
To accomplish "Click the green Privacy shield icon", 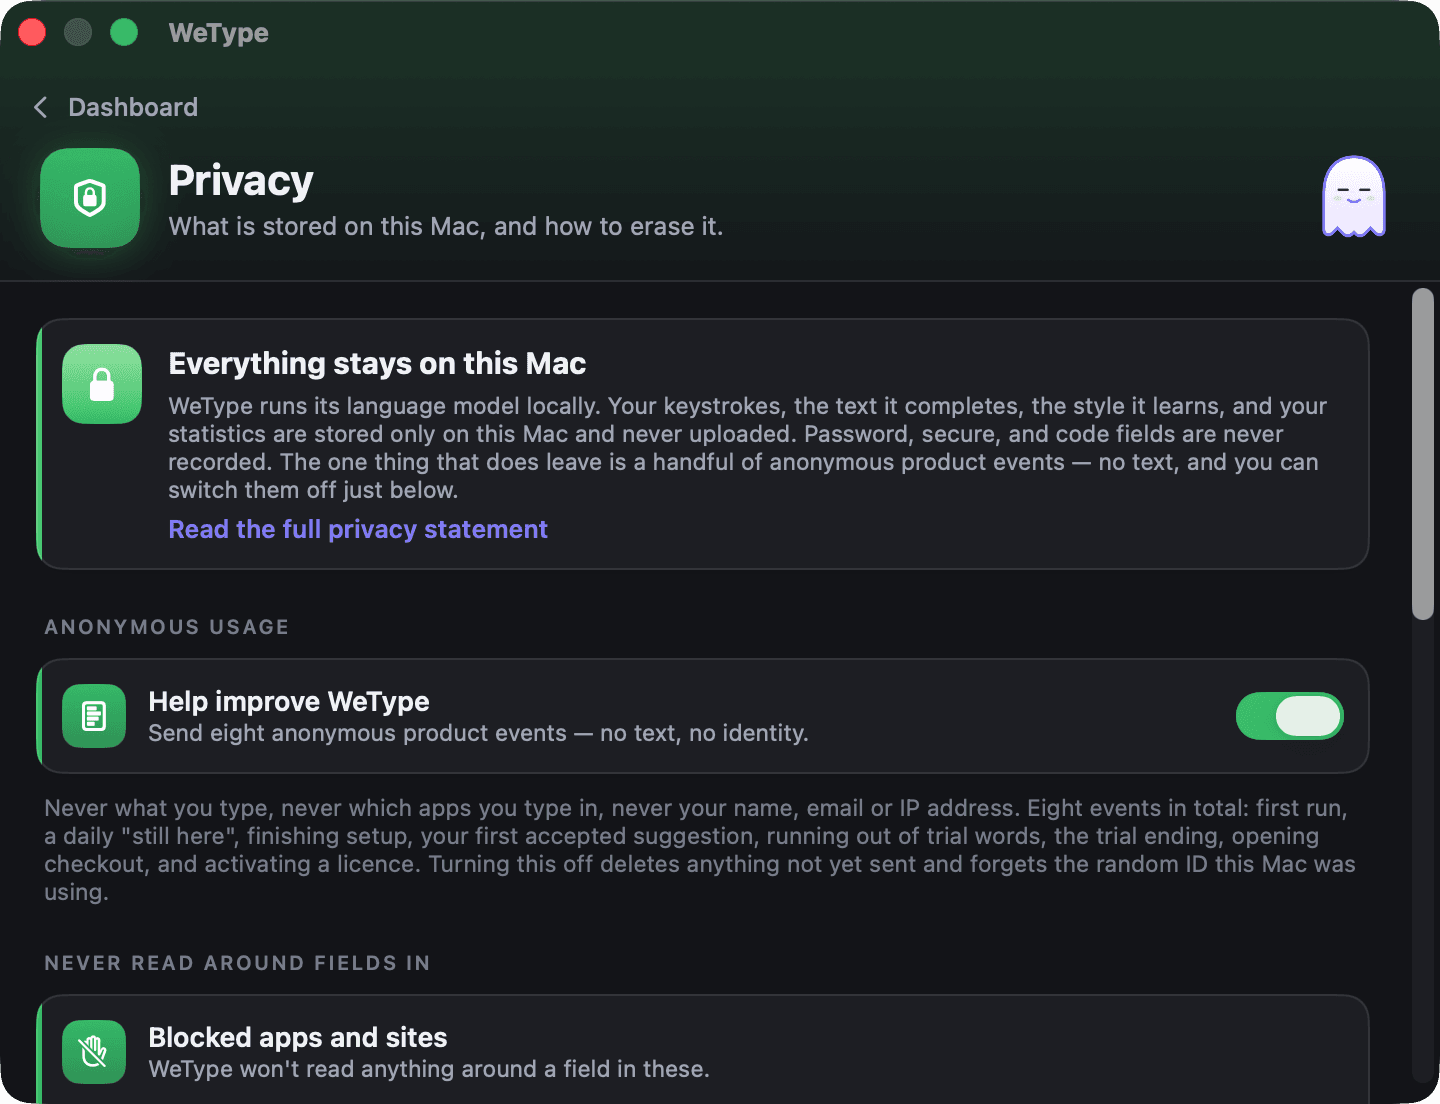I will click(90, 198).
